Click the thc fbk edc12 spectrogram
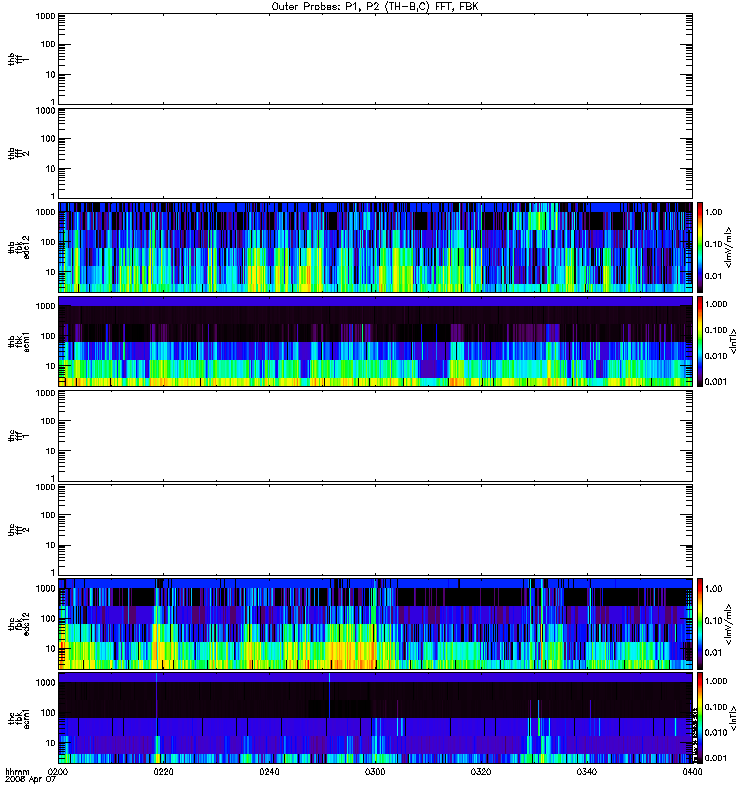 [x=375, y=623]
